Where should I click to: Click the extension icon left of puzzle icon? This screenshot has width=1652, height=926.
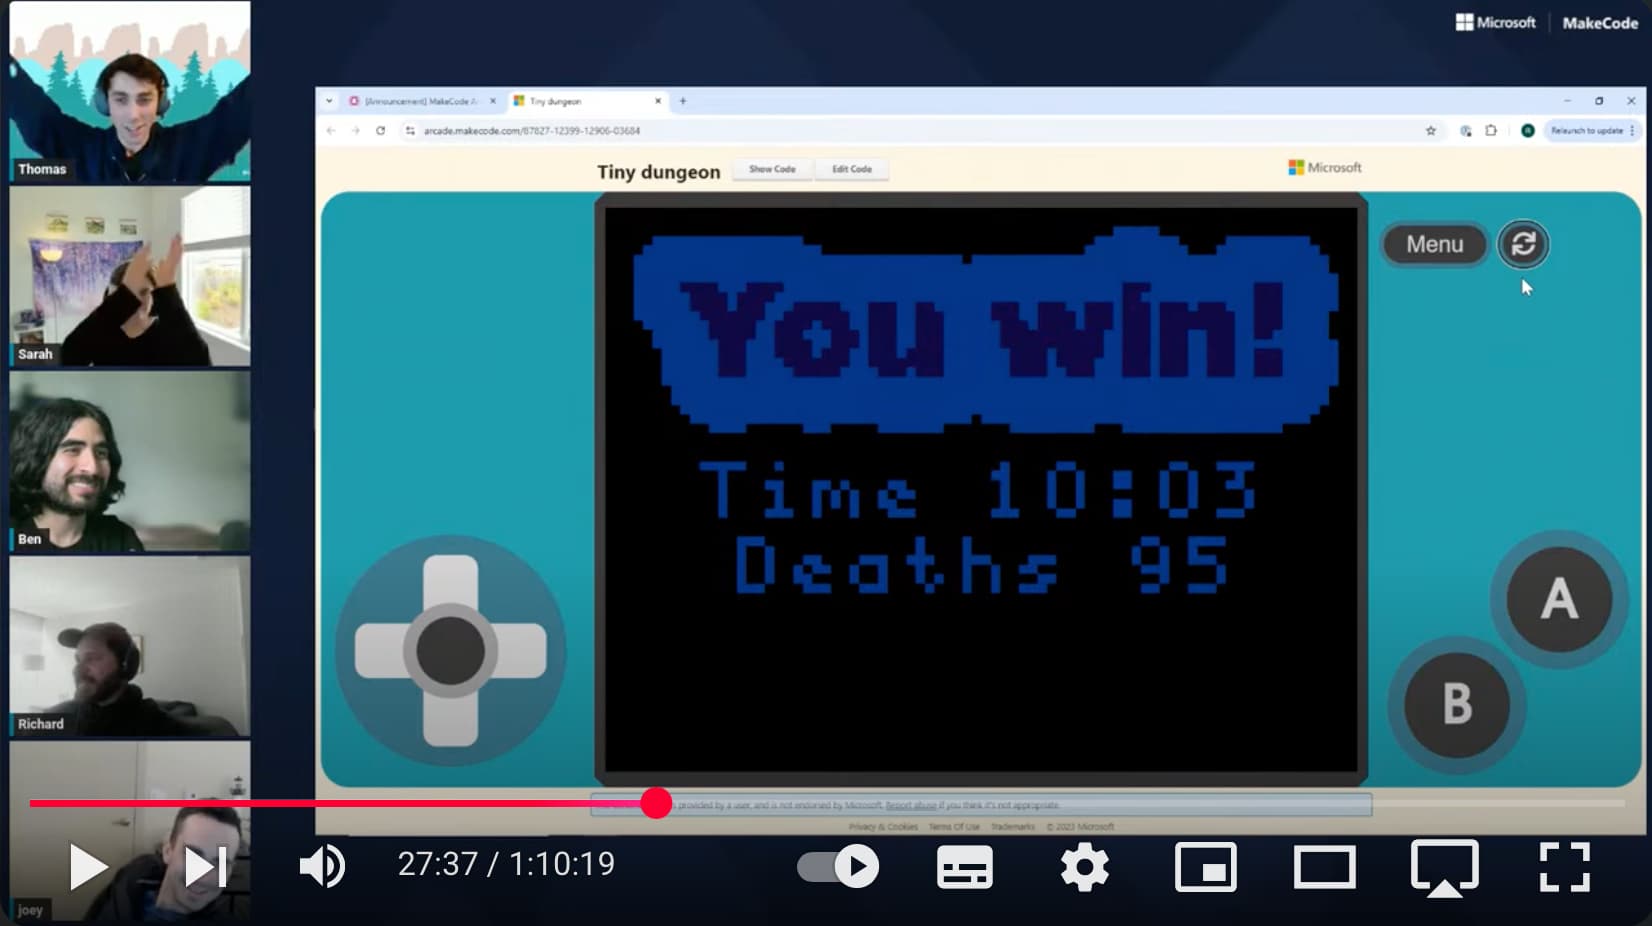(x=1466, y=130)
